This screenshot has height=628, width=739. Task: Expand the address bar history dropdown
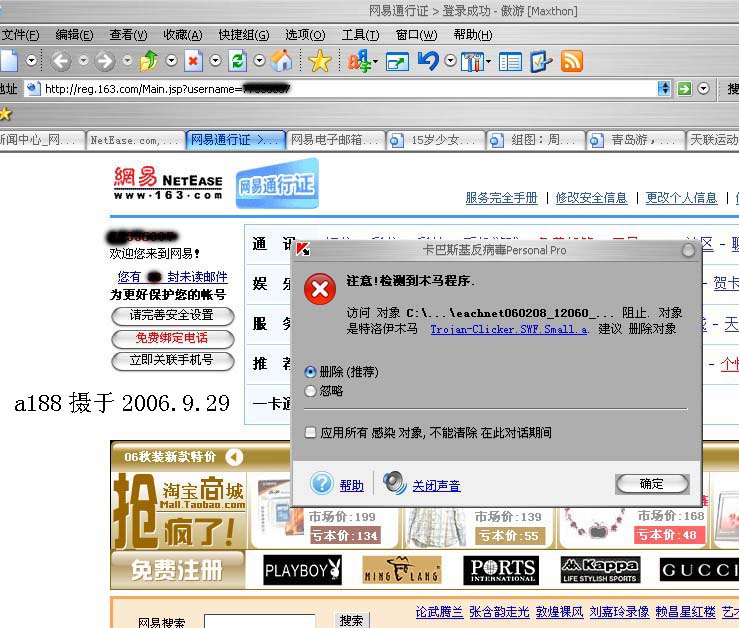click(x=664, y=88)
